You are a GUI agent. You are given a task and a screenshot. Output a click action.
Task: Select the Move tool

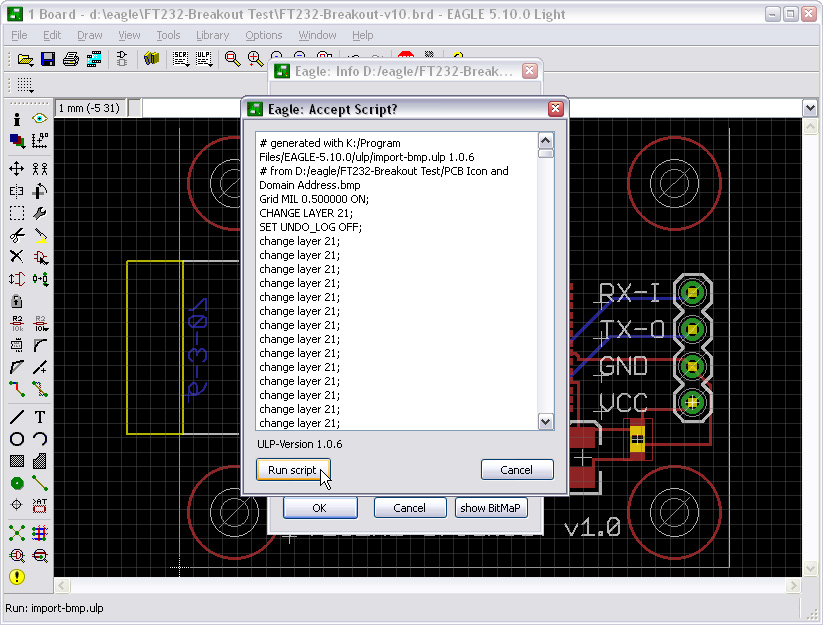tap(17, 167)
